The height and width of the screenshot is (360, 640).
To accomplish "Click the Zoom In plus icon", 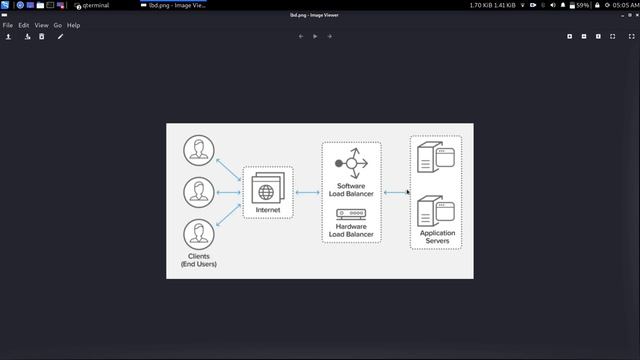I will (x=569, y=36).
